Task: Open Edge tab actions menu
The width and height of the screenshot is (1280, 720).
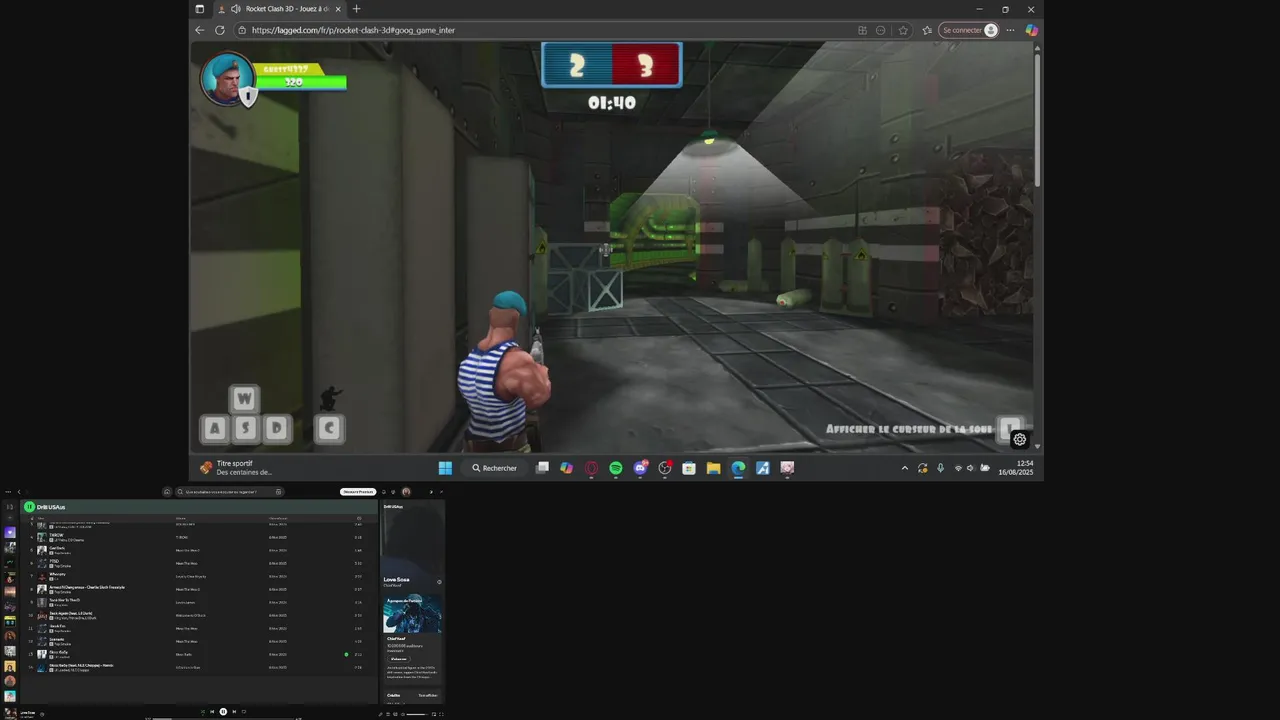Action: click(199, 9)
